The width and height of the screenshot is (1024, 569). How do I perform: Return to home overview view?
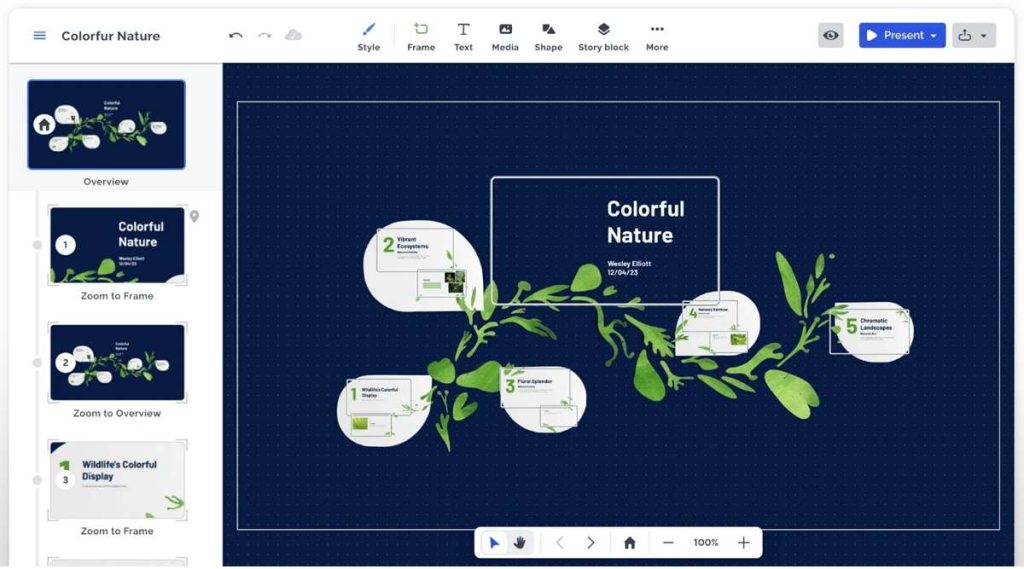click(630, 543)
